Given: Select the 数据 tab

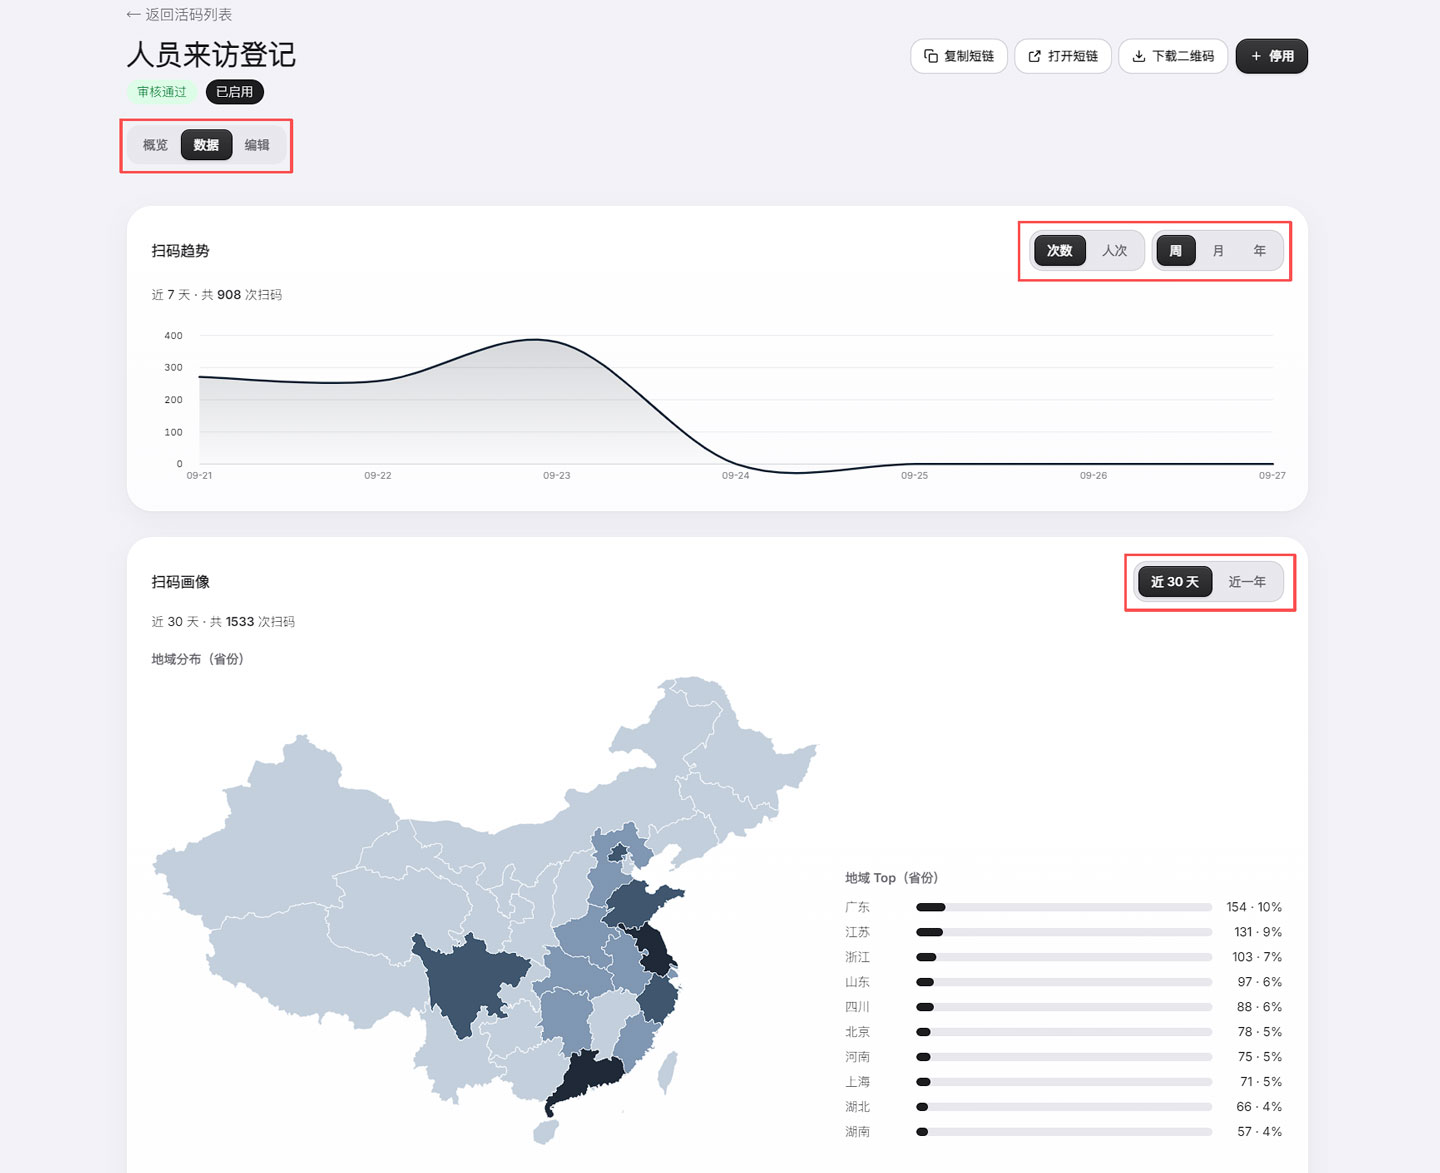Looking at the screenshot, I should tap(206, 145).
